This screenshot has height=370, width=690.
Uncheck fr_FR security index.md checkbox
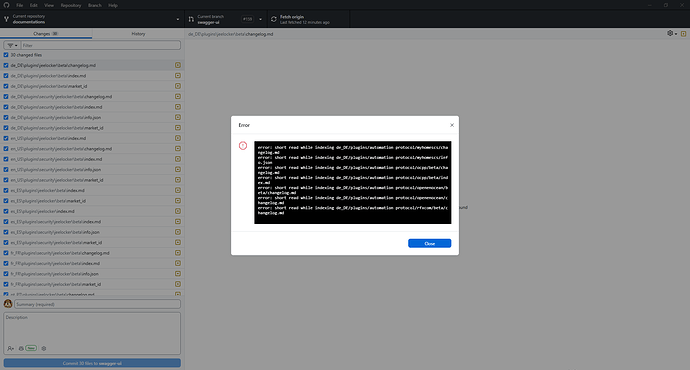[x=6, y=264]
